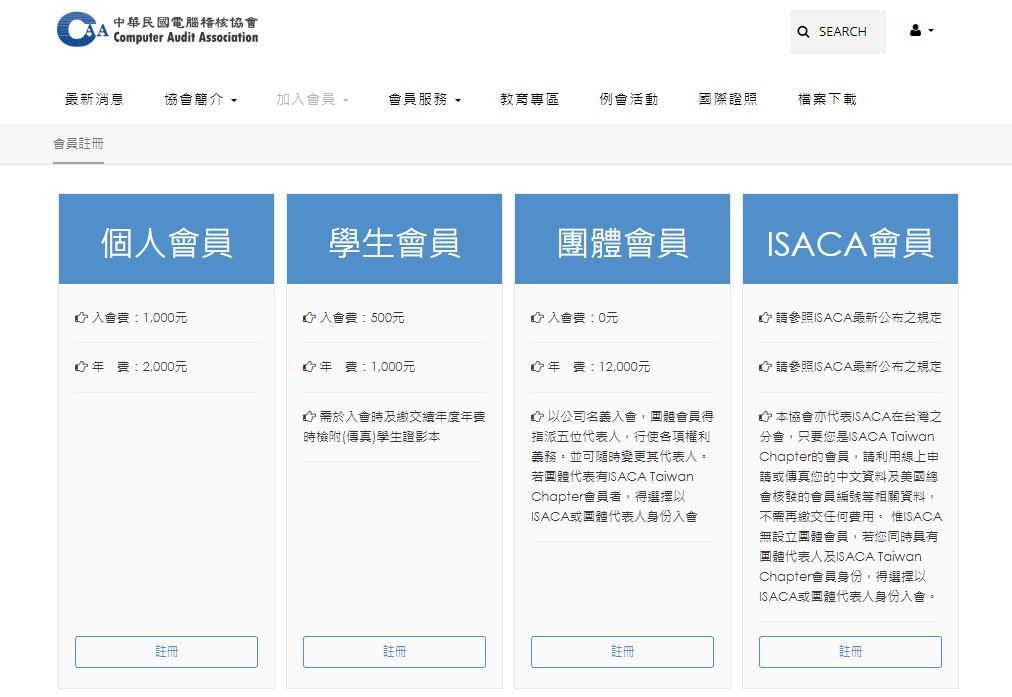Open the user account icon menu
The width and height of the screenshot is (1012, 697).
pos(921,31)
